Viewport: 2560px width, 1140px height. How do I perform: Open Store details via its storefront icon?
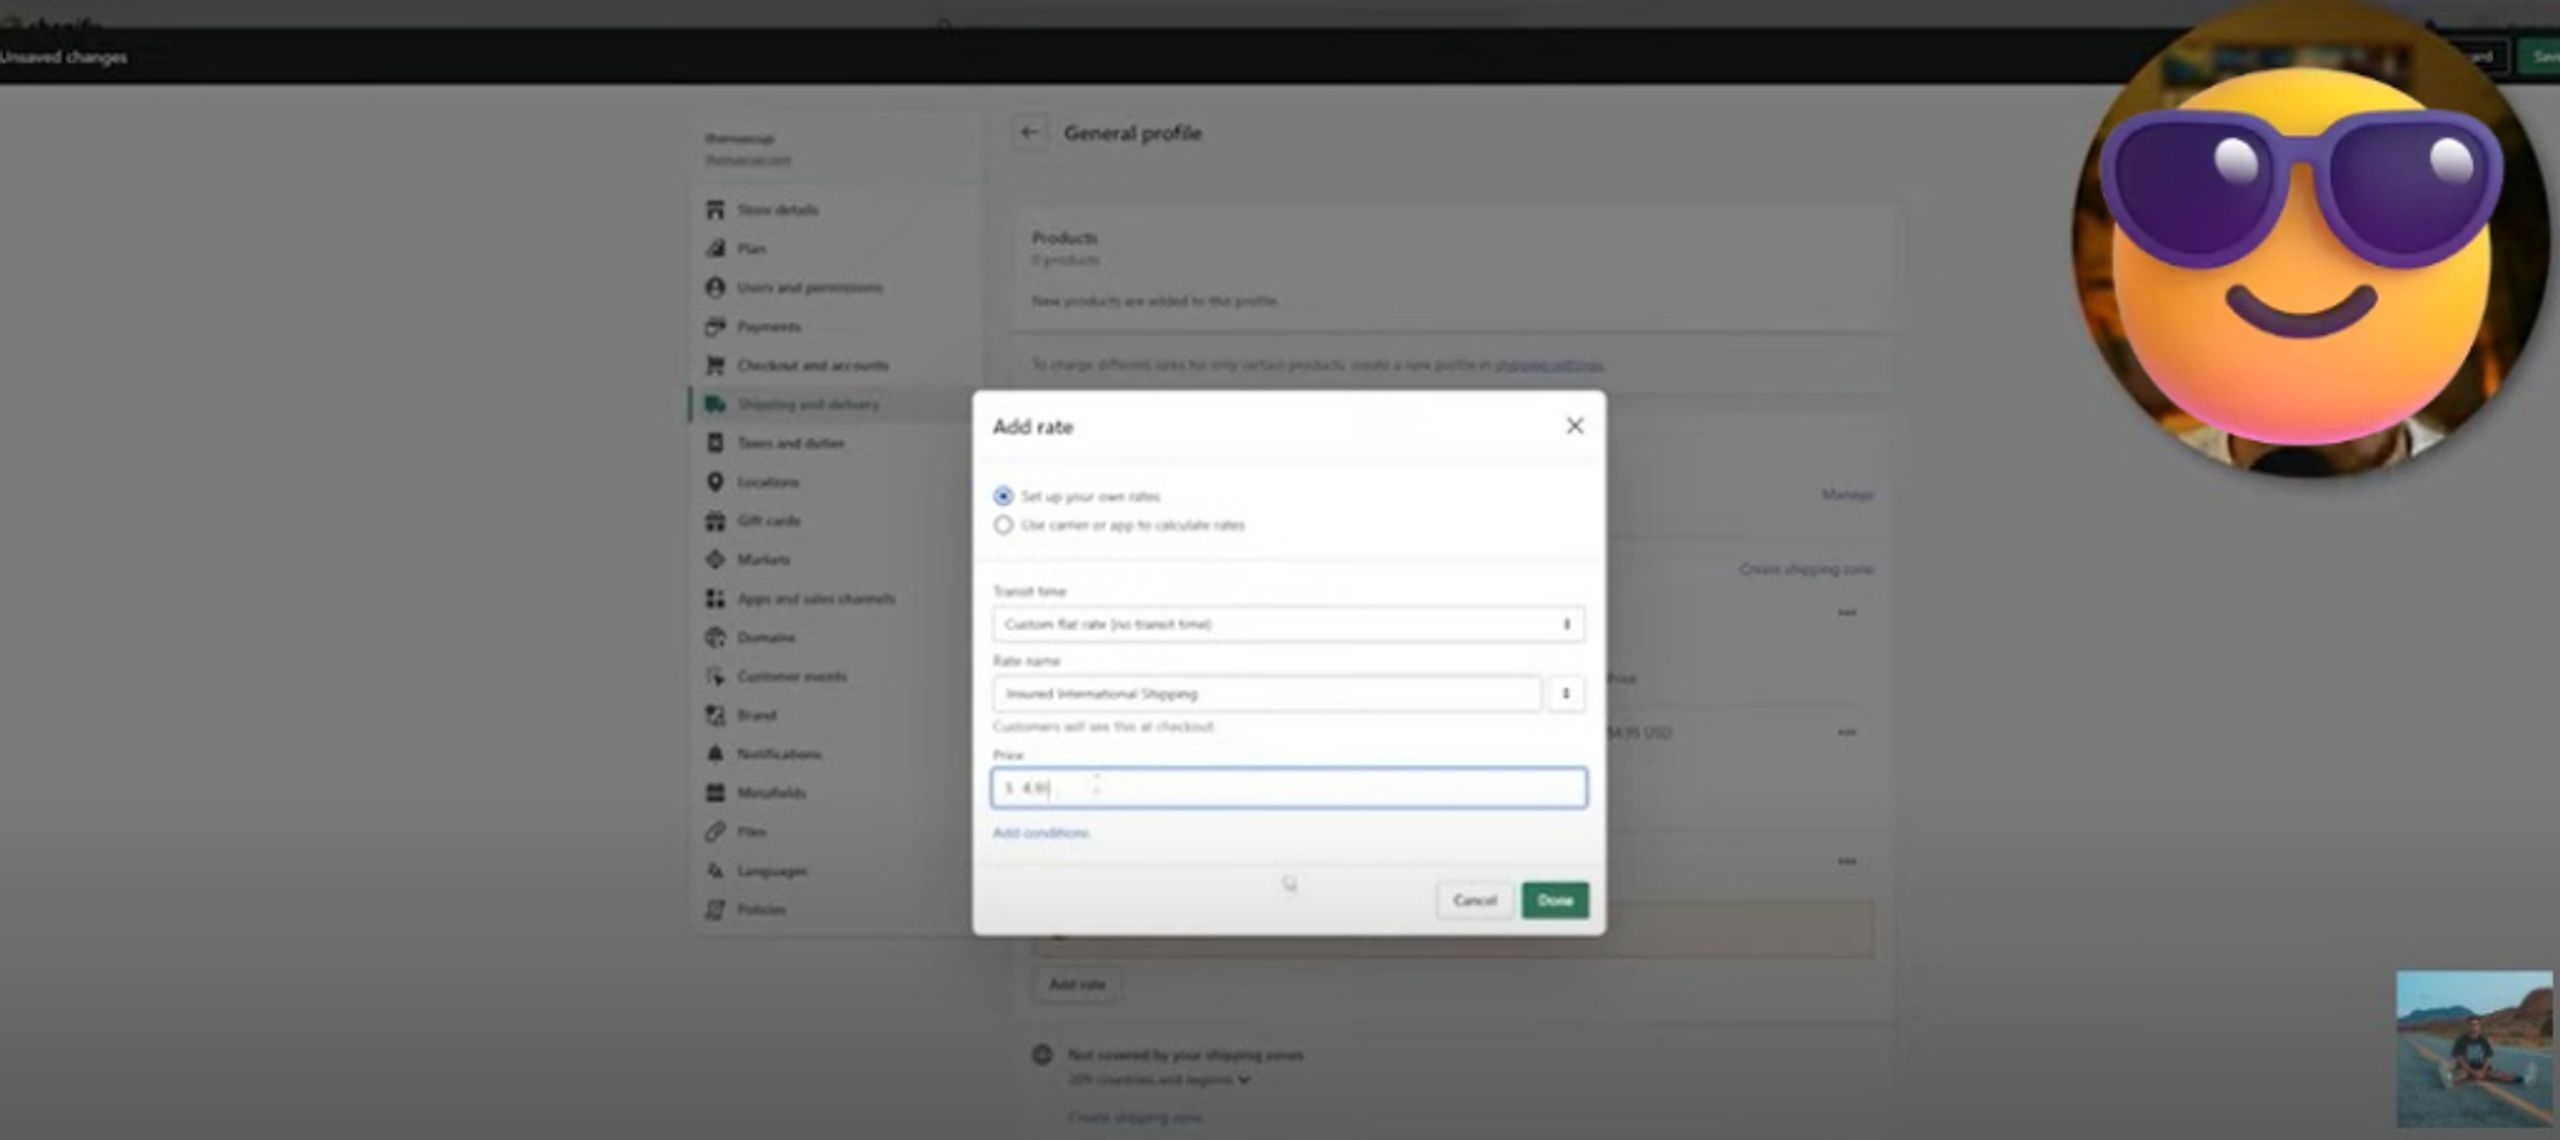(x=715, y=210)
